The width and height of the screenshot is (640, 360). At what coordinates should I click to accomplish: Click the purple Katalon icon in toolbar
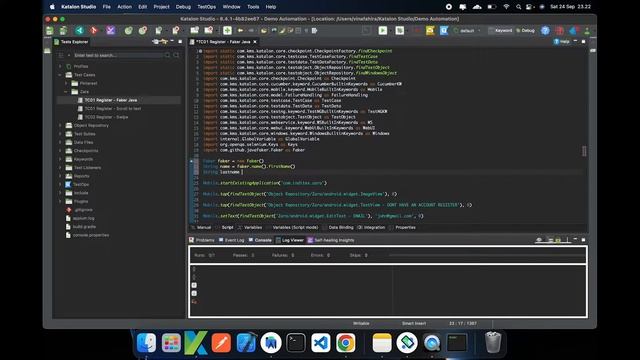click(111, 31)
